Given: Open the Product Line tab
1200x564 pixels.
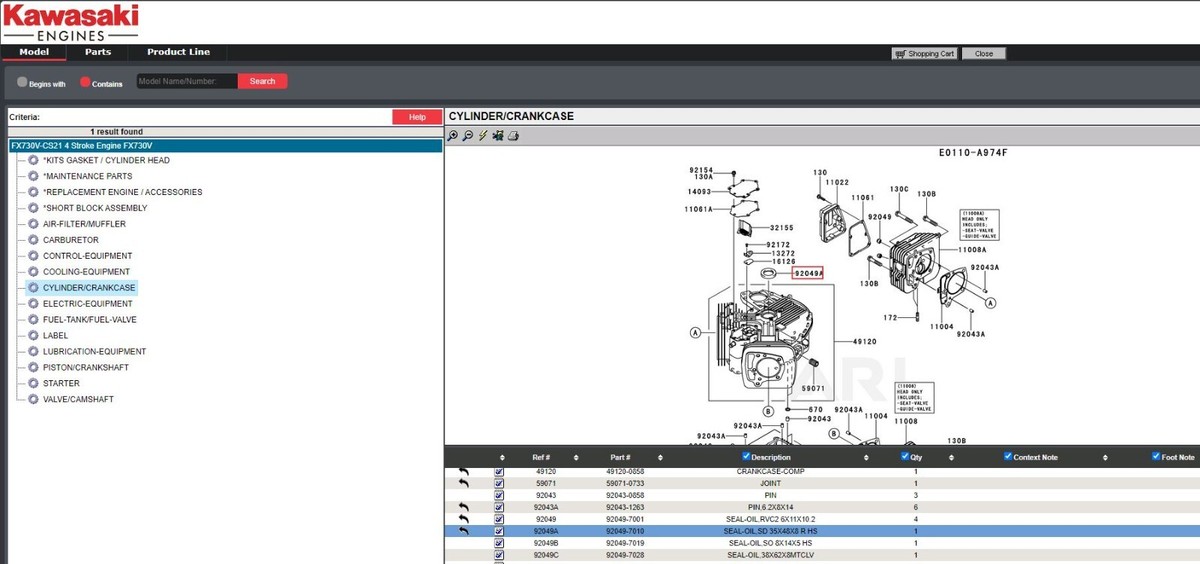Looking at the screenshot, I should (179, 52).
